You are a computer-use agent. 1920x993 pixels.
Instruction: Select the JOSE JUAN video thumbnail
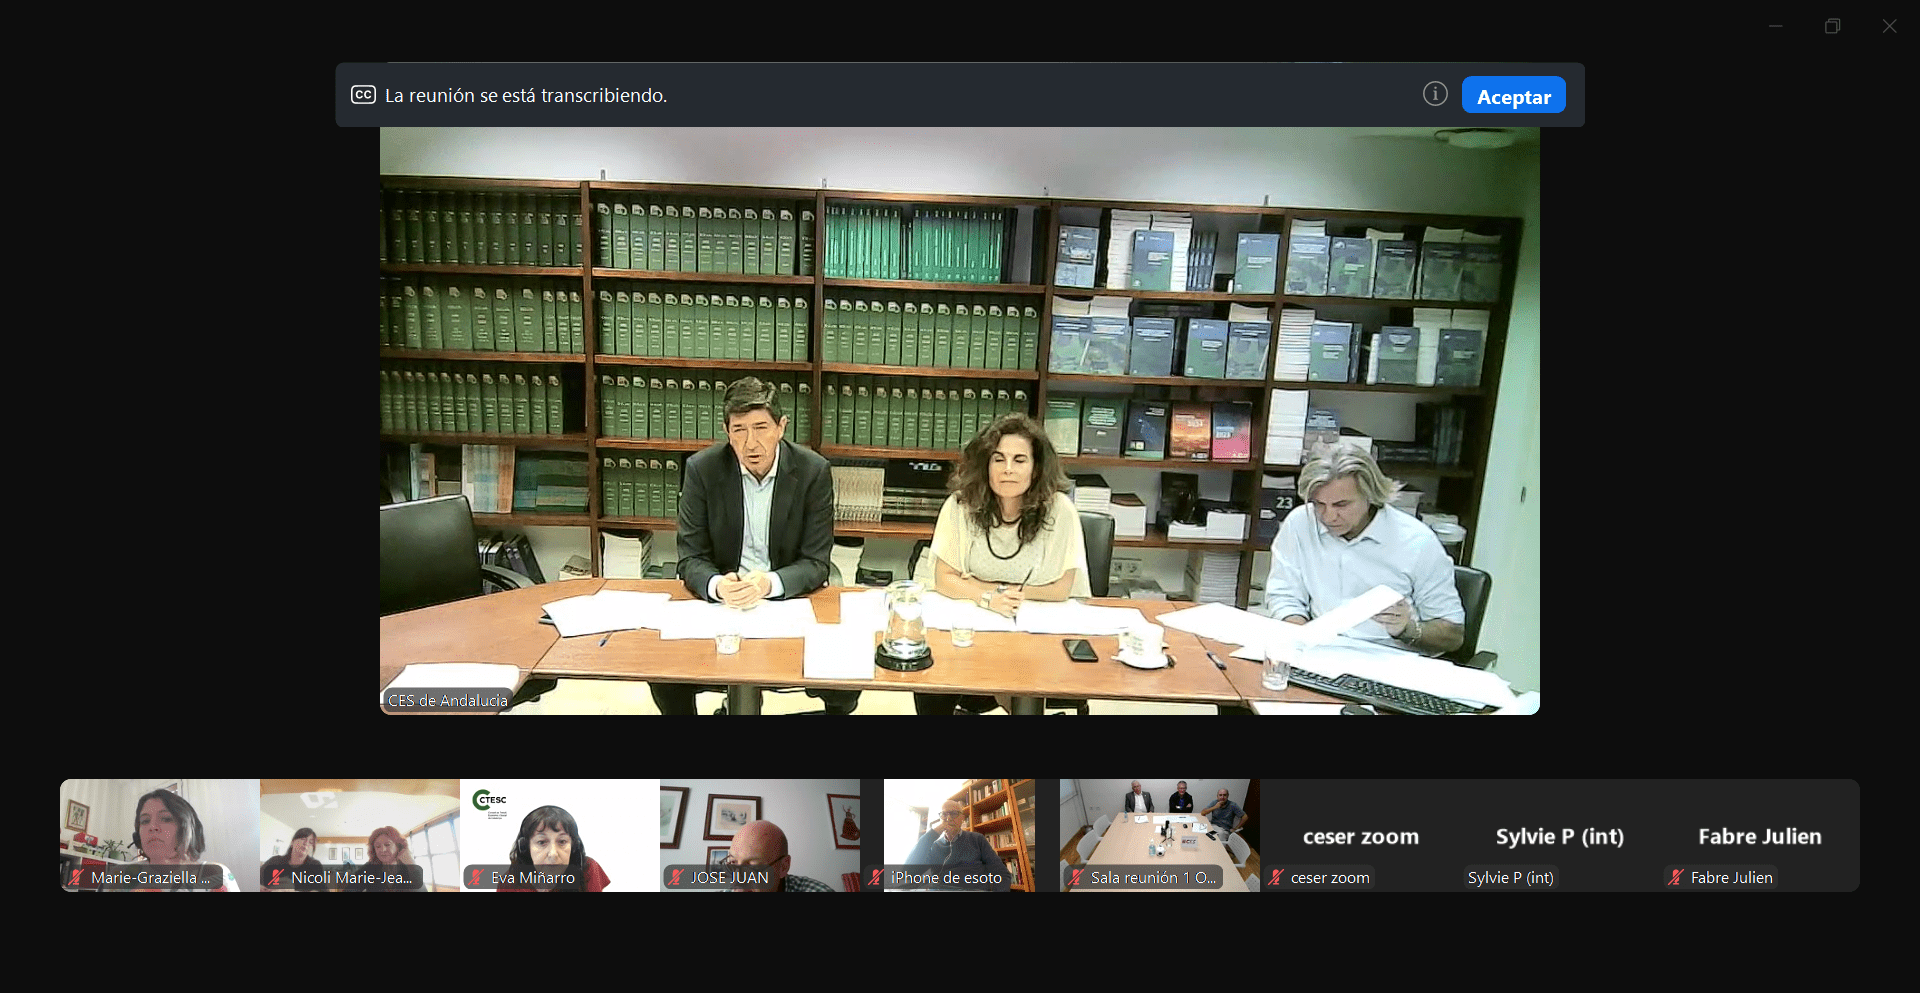760,825
